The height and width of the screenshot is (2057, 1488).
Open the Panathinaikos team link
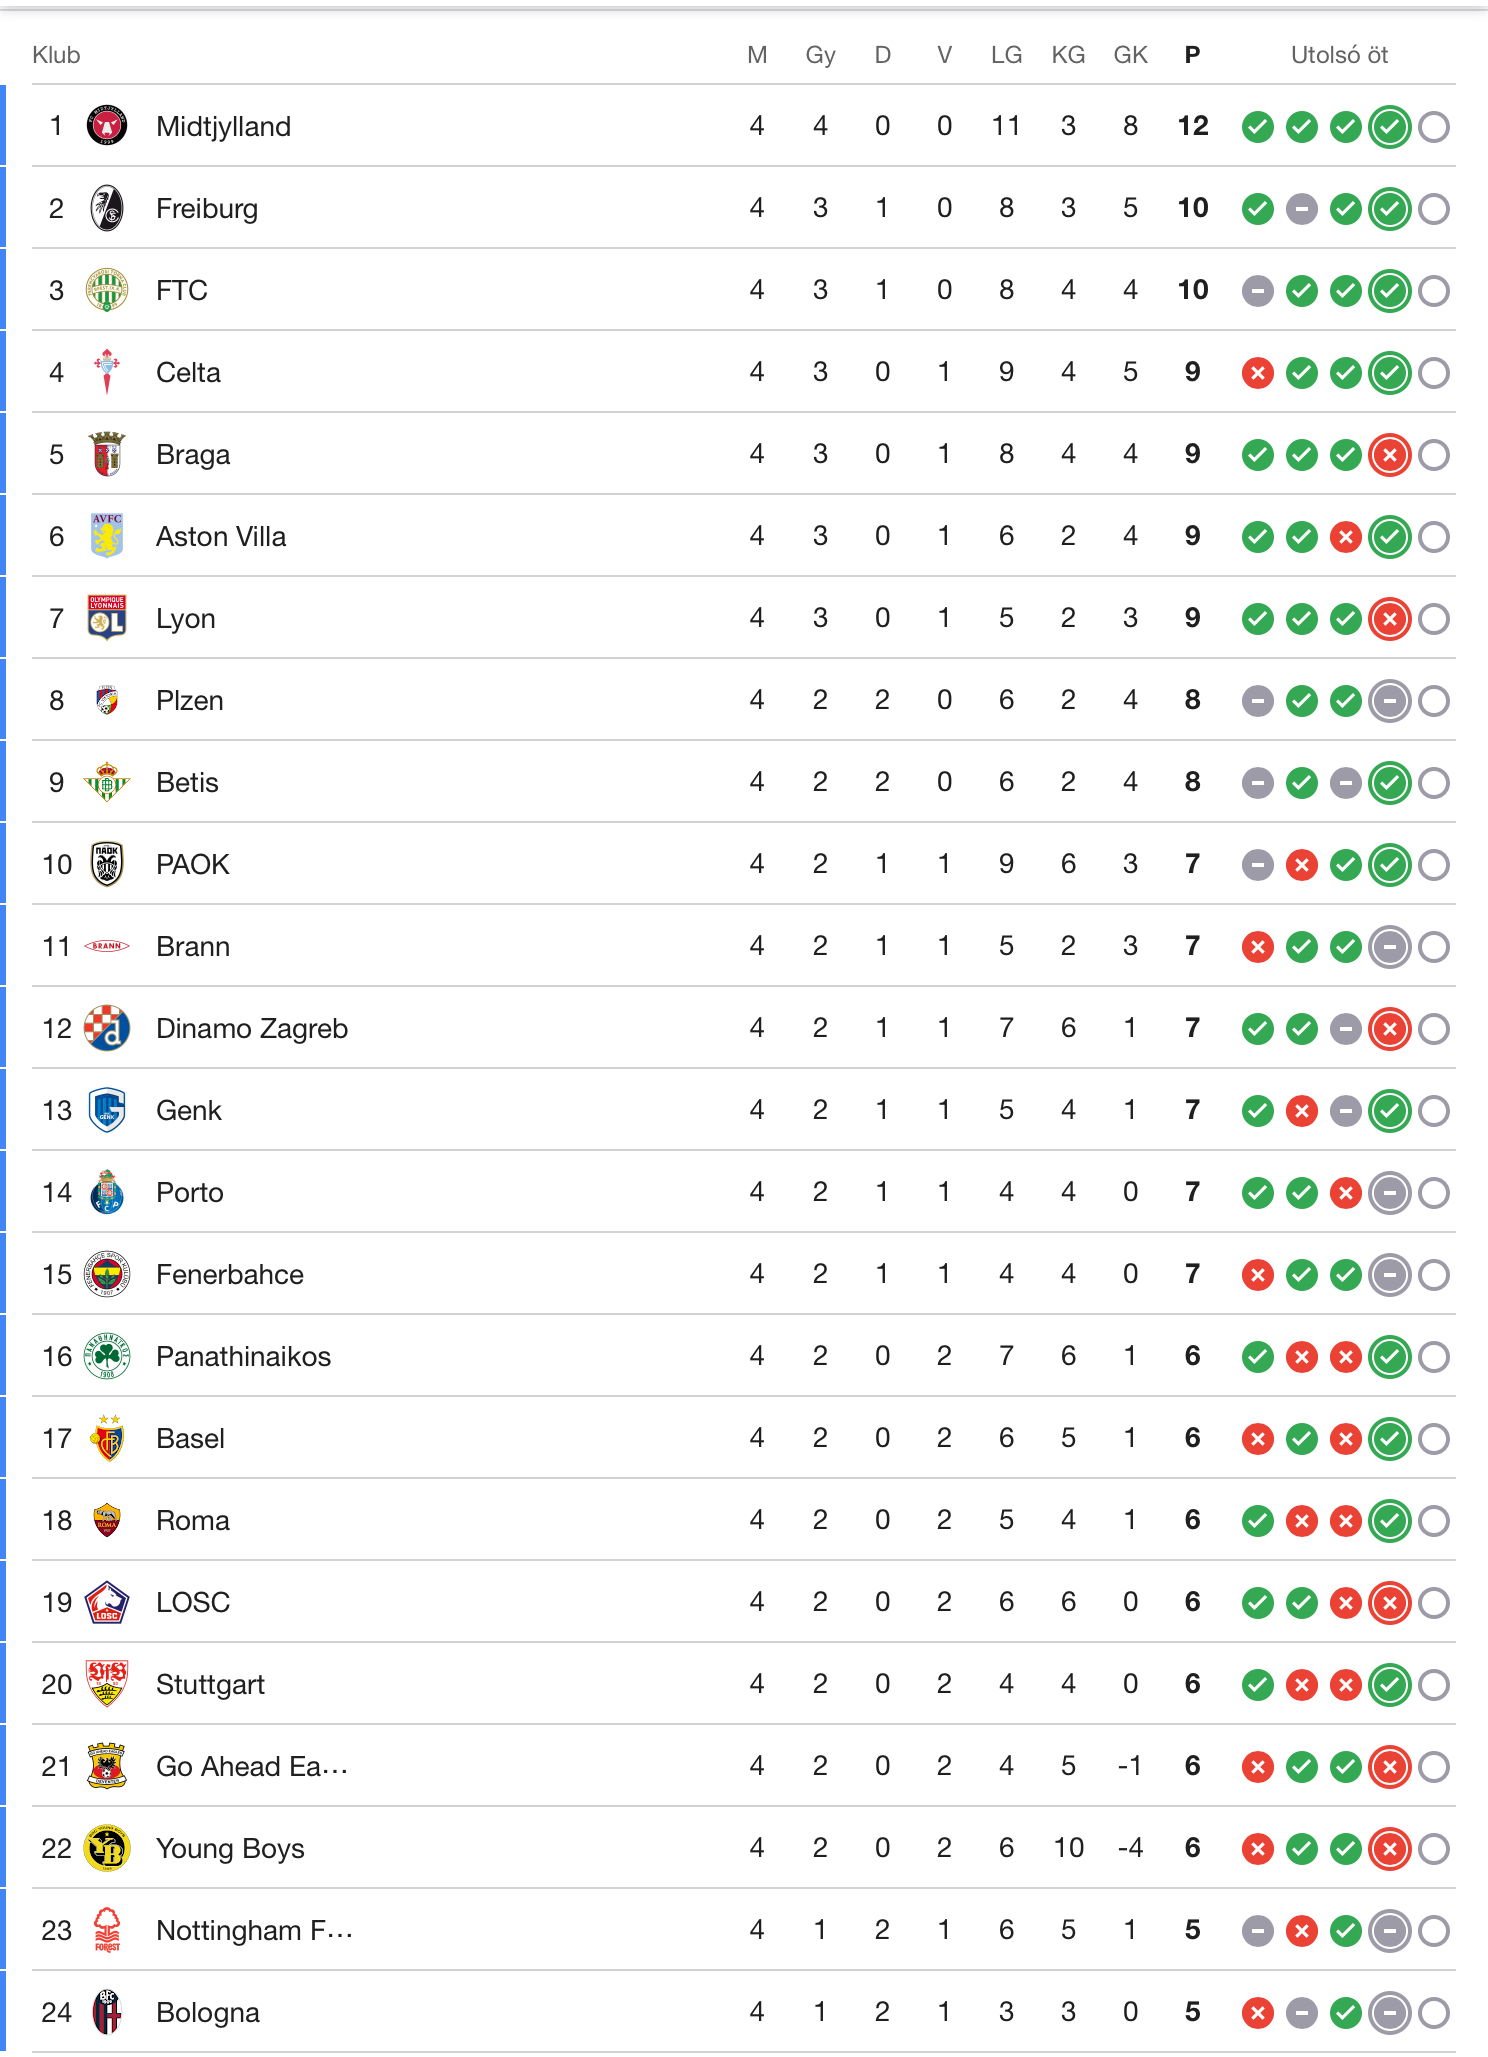click(243, 1356)
